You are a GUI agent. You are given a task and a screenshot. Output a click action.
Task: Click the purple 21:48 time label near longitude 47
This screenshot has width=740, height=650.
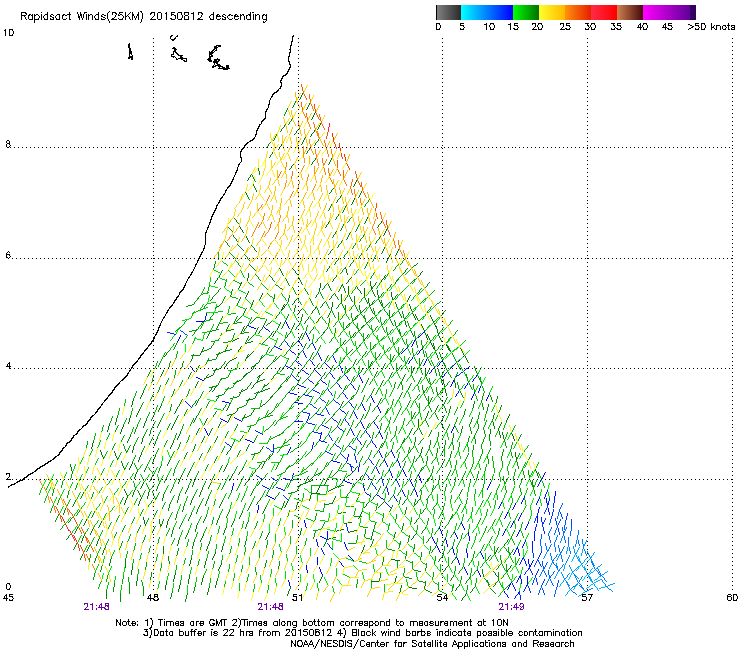[96, 607]
